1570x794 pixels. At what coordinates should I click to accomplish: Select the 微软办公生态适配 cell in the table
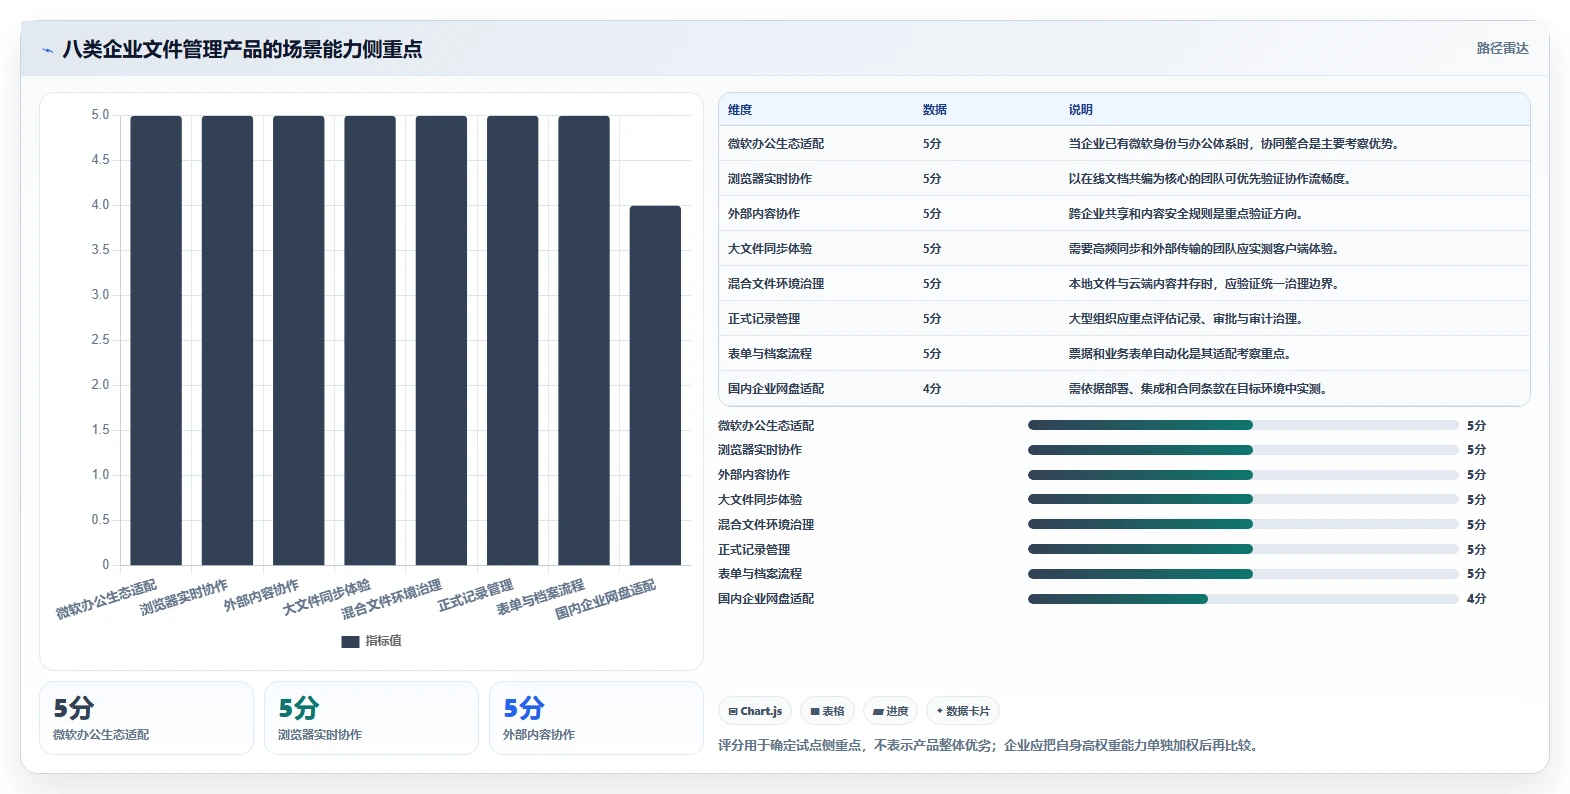[776, 144]
